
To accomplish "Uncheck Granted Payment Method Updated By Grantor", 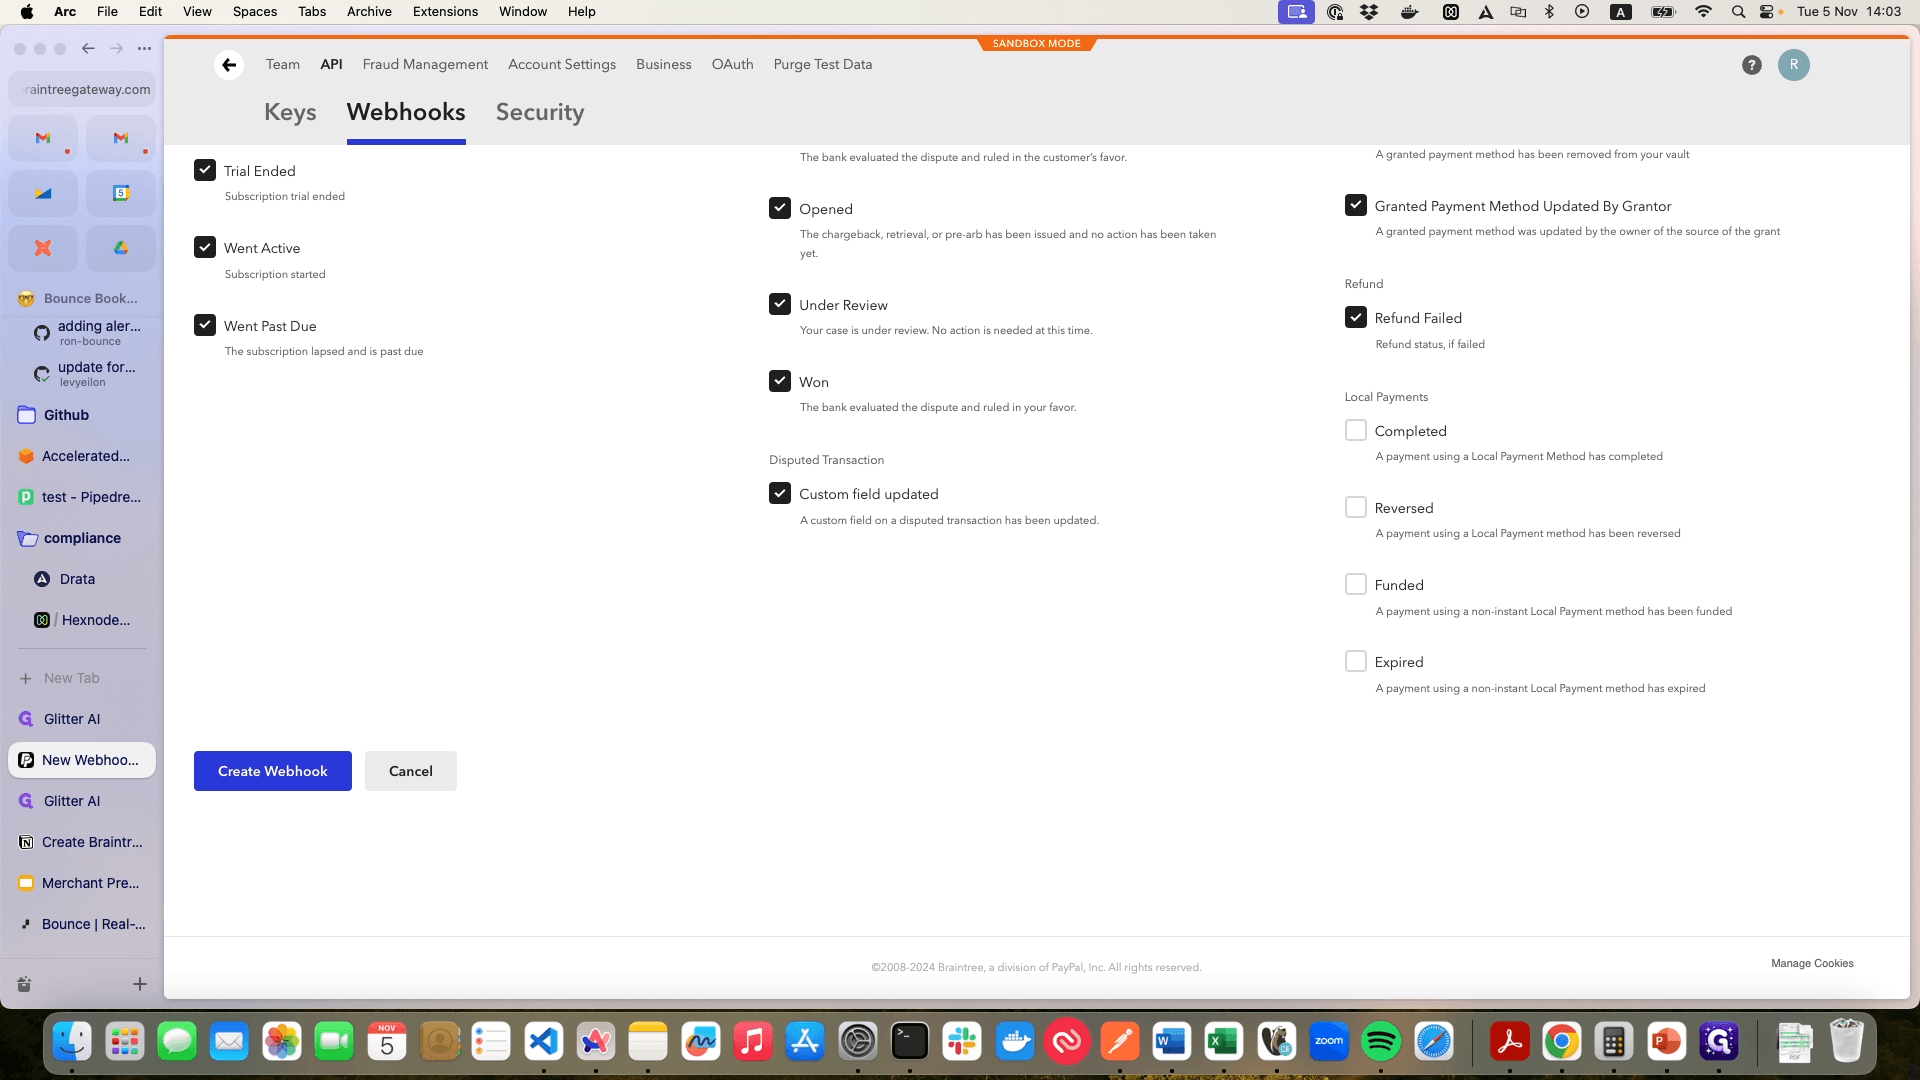I will click(1356, 205).
